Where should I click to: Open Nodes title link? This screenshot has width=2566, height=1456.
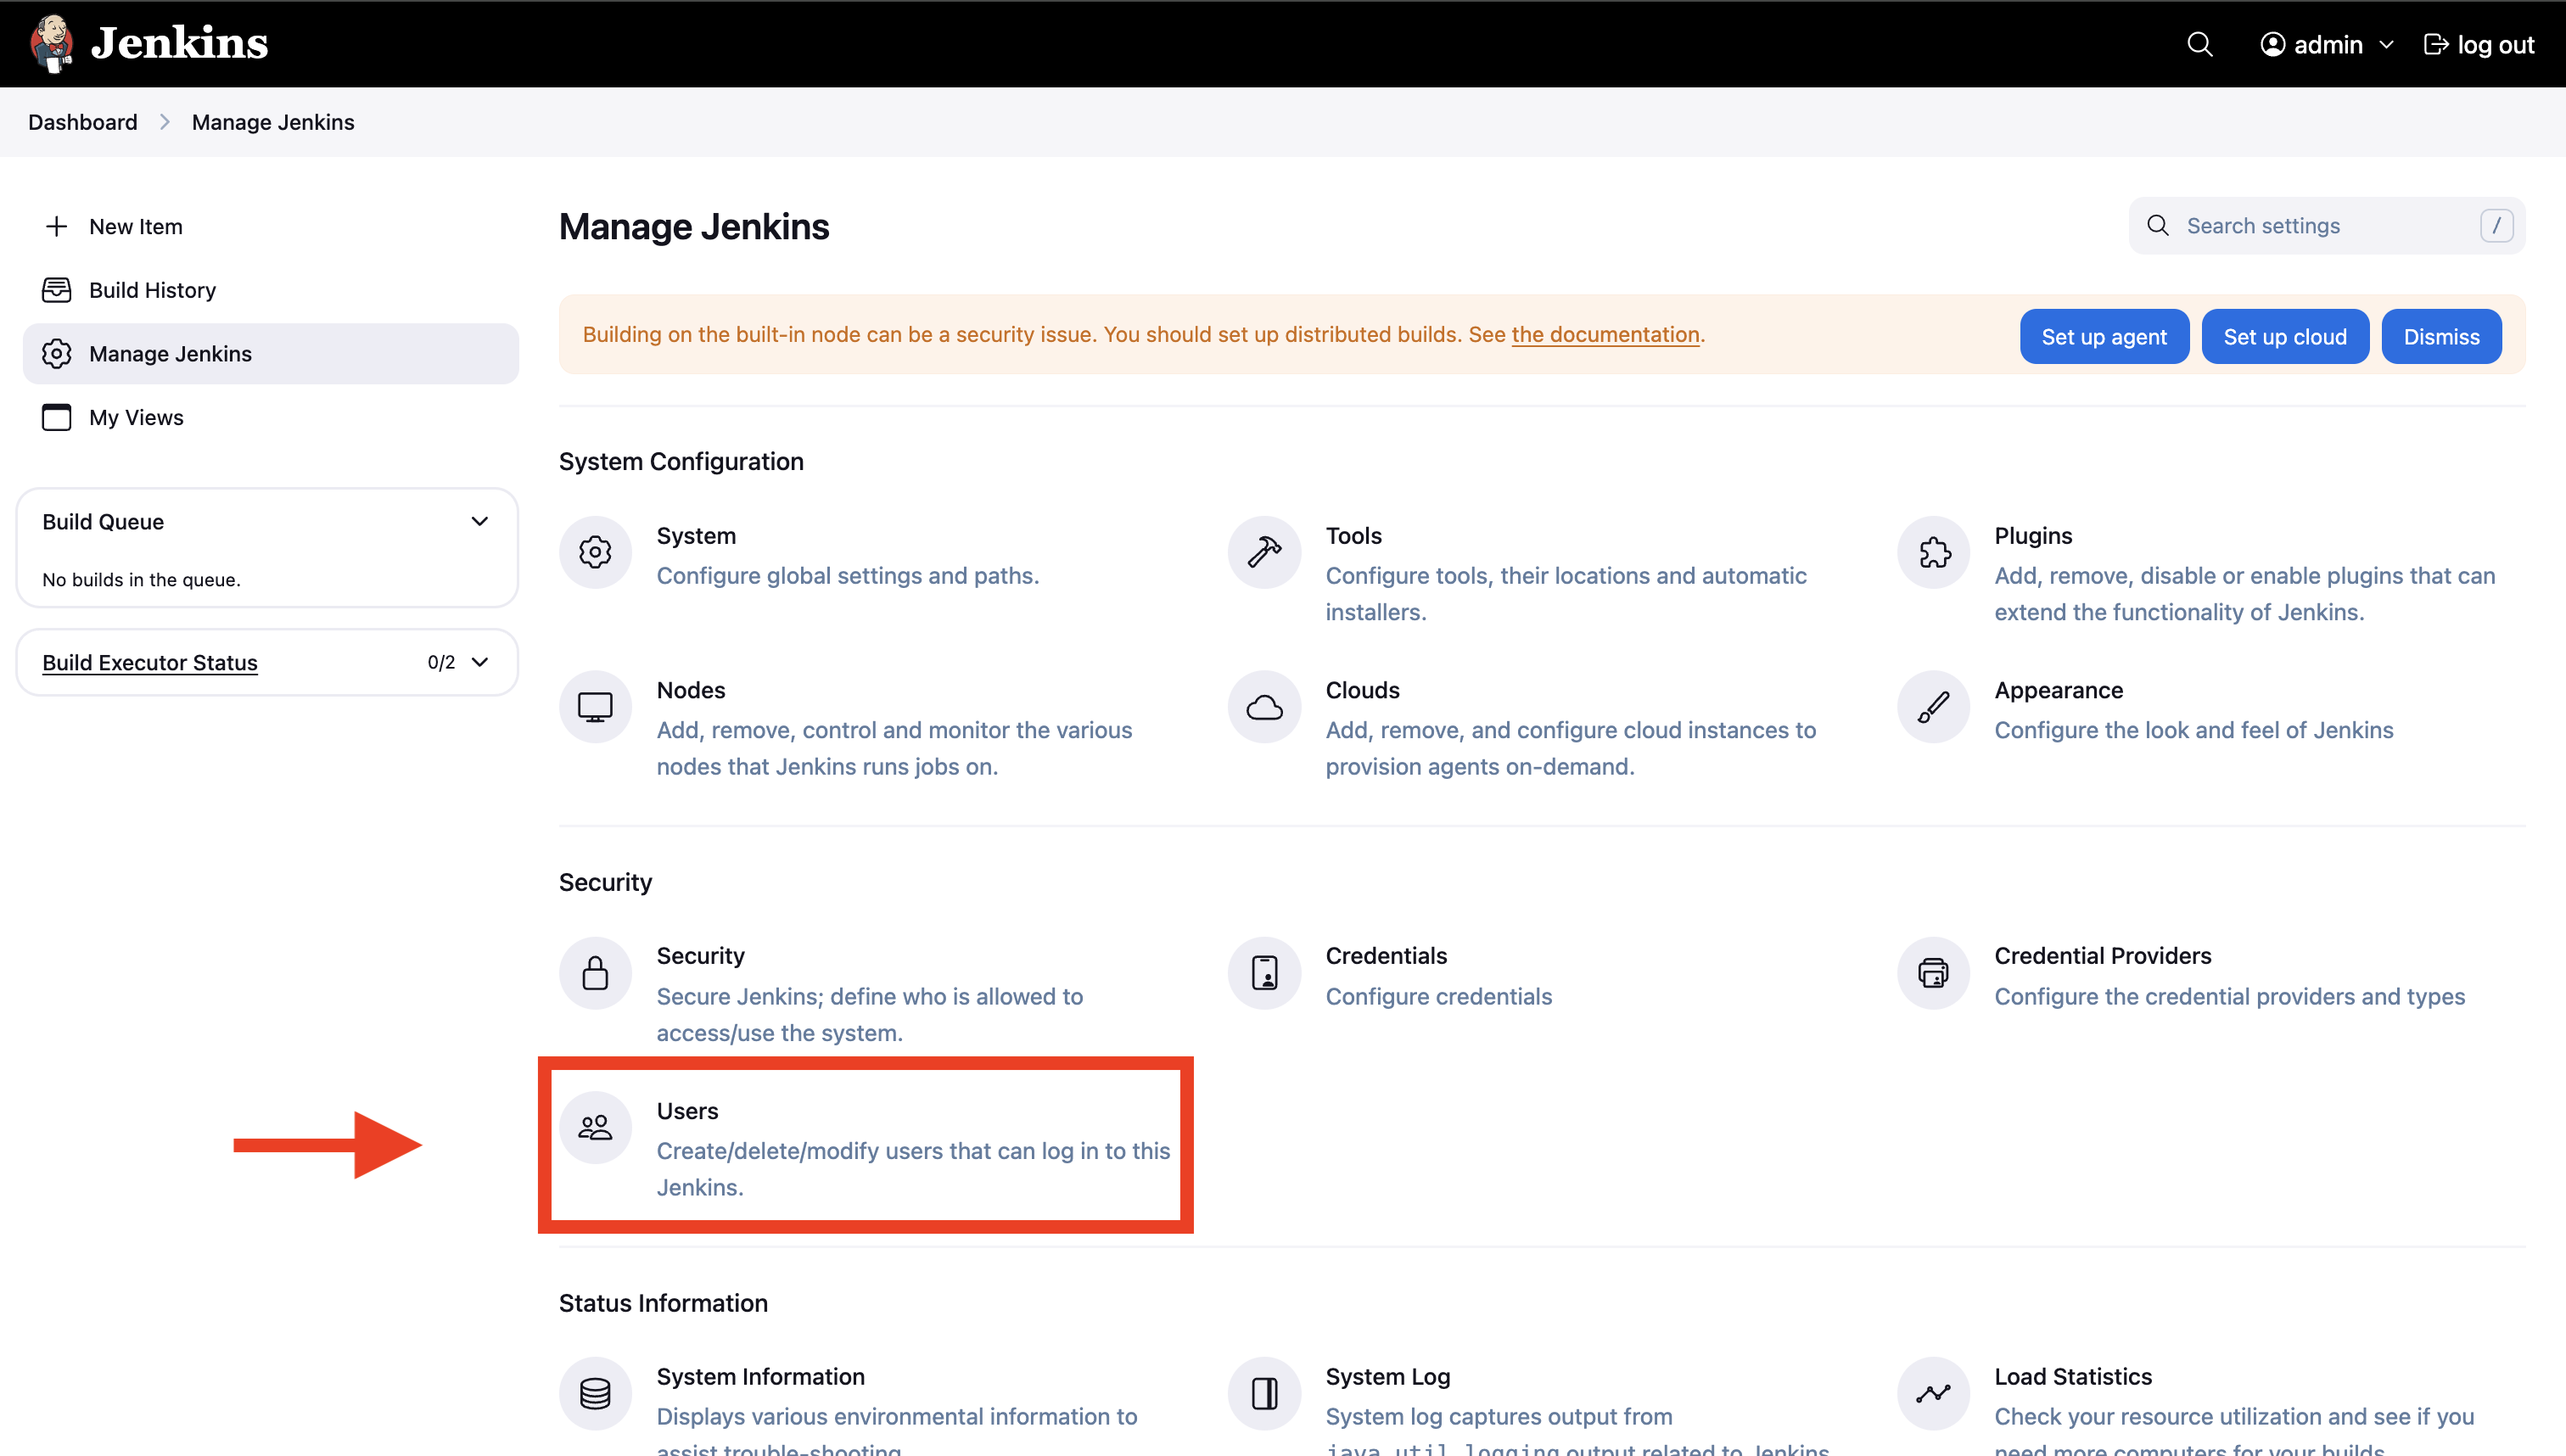click(691, 690)
